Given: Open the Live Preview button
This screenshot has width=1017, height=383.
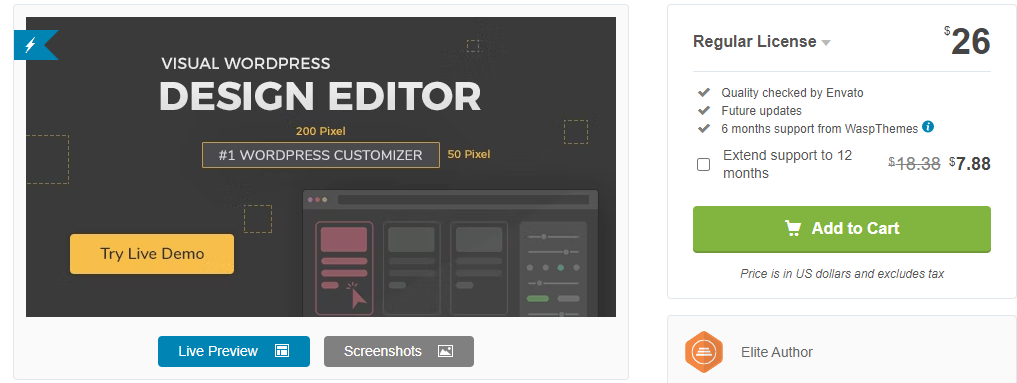Looking at the screenshot, I should click(233, 351).
